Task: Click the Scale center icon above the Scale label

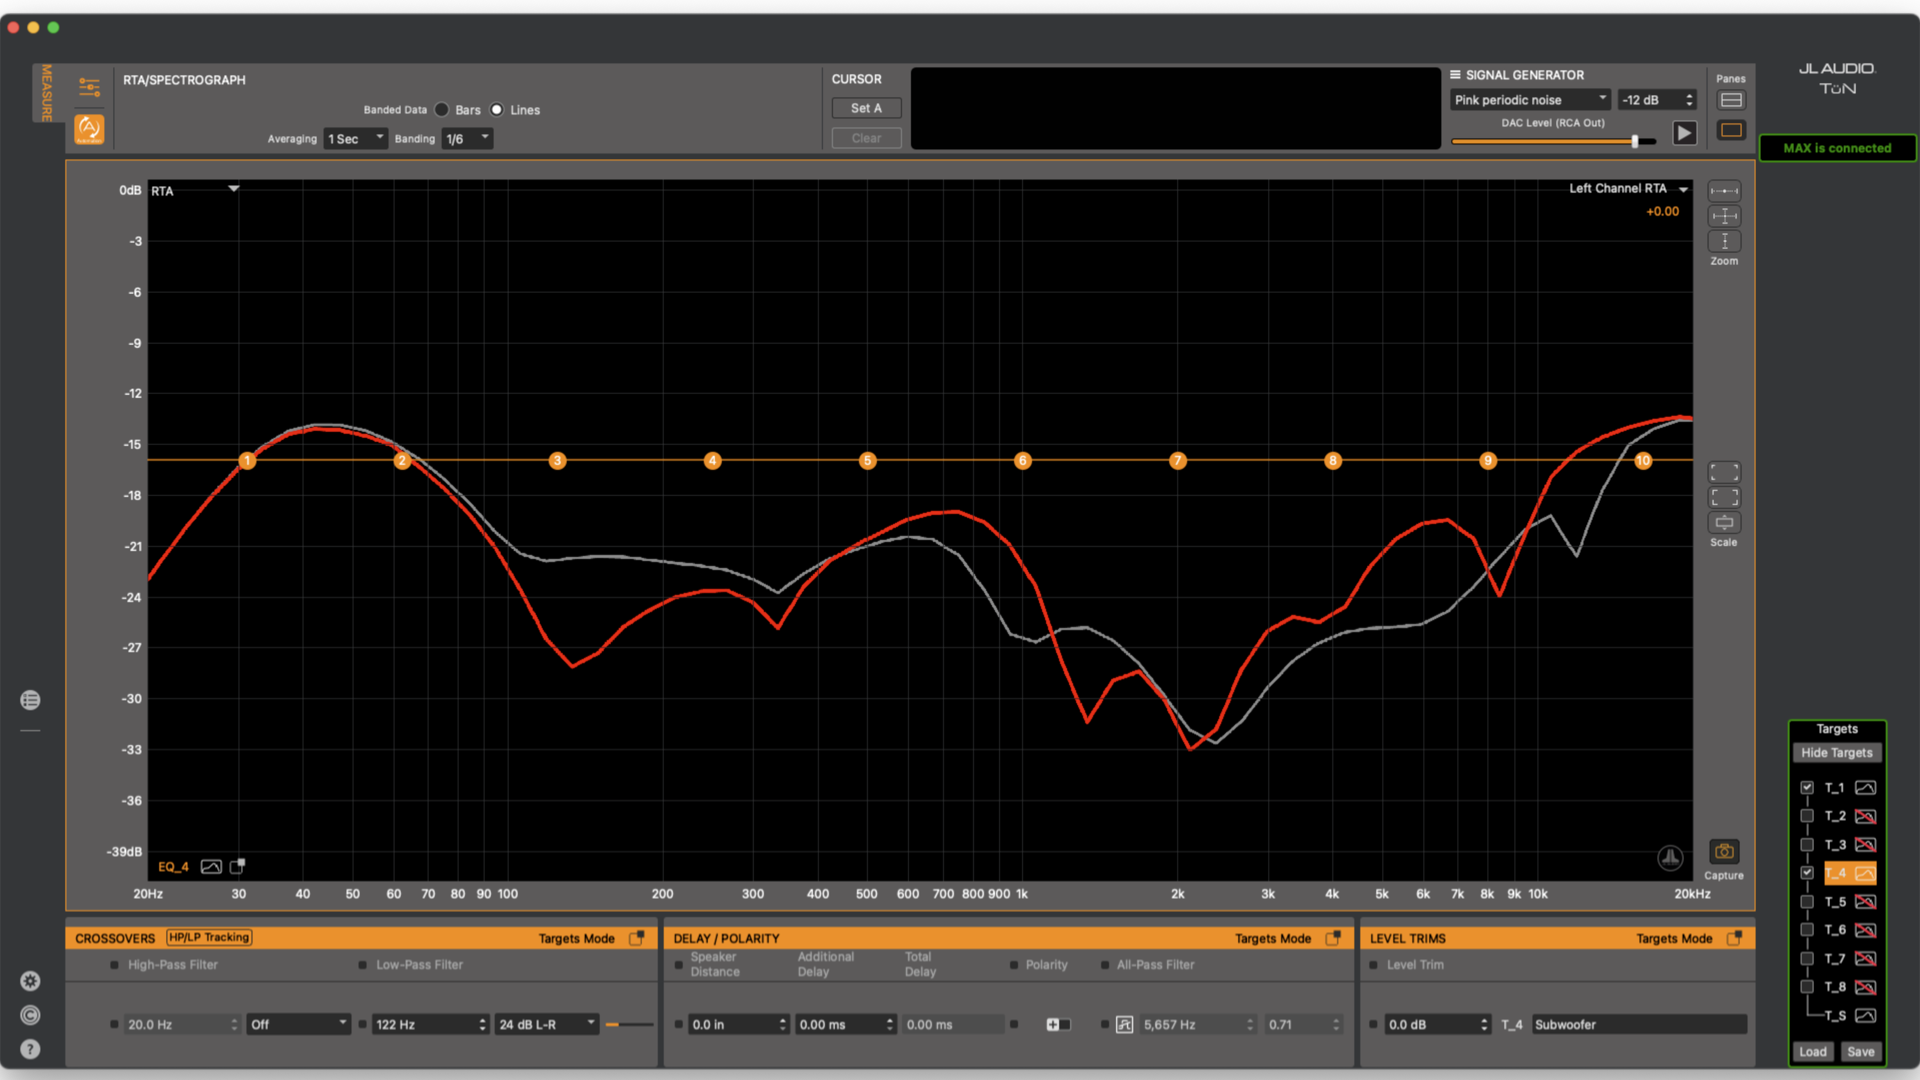Action: click(1724, 522)
